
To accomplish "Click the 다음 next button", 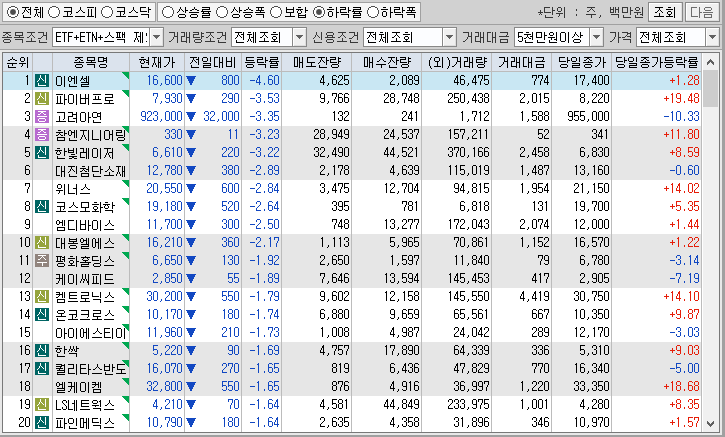I will point(701,12).
